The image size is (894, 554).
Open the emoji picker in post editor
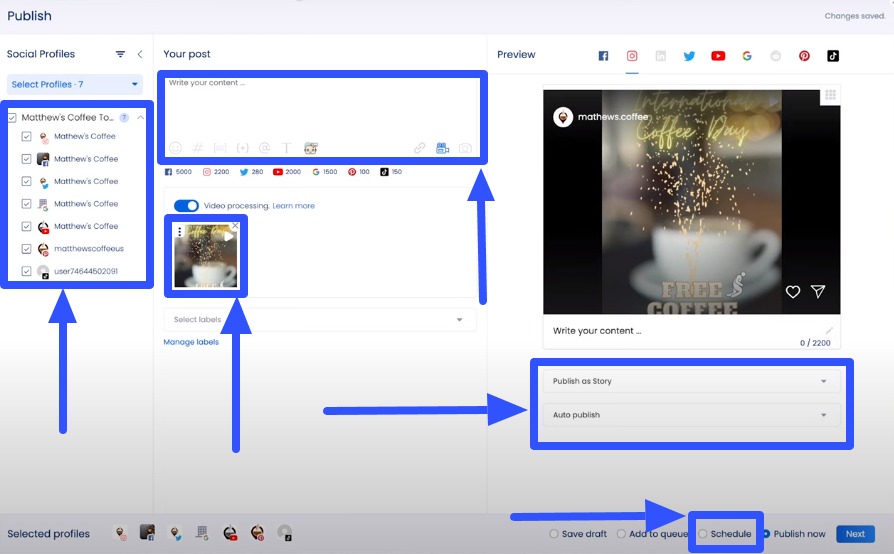tap(176, 148)
